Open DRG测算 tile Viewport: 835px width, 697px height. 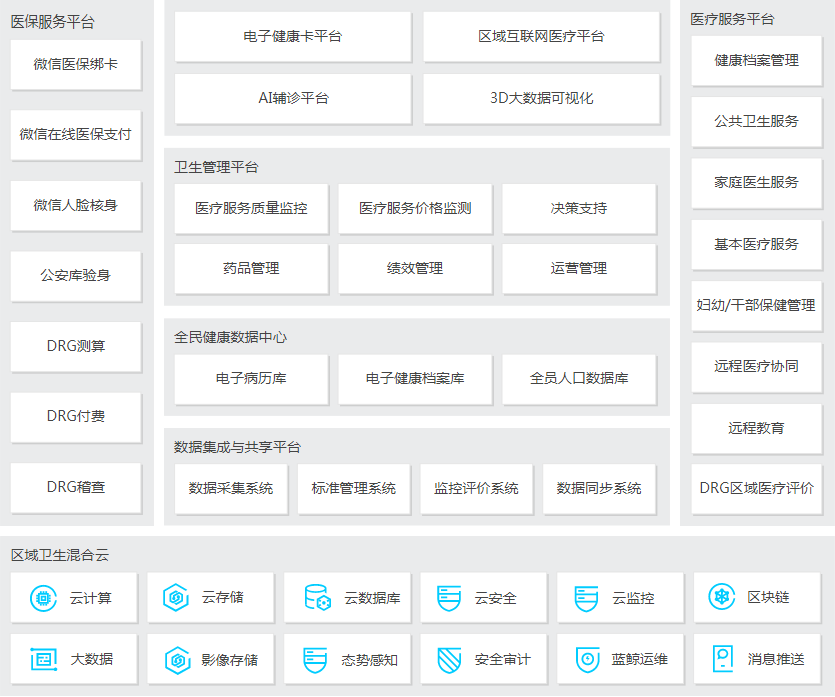coord(75,346)
